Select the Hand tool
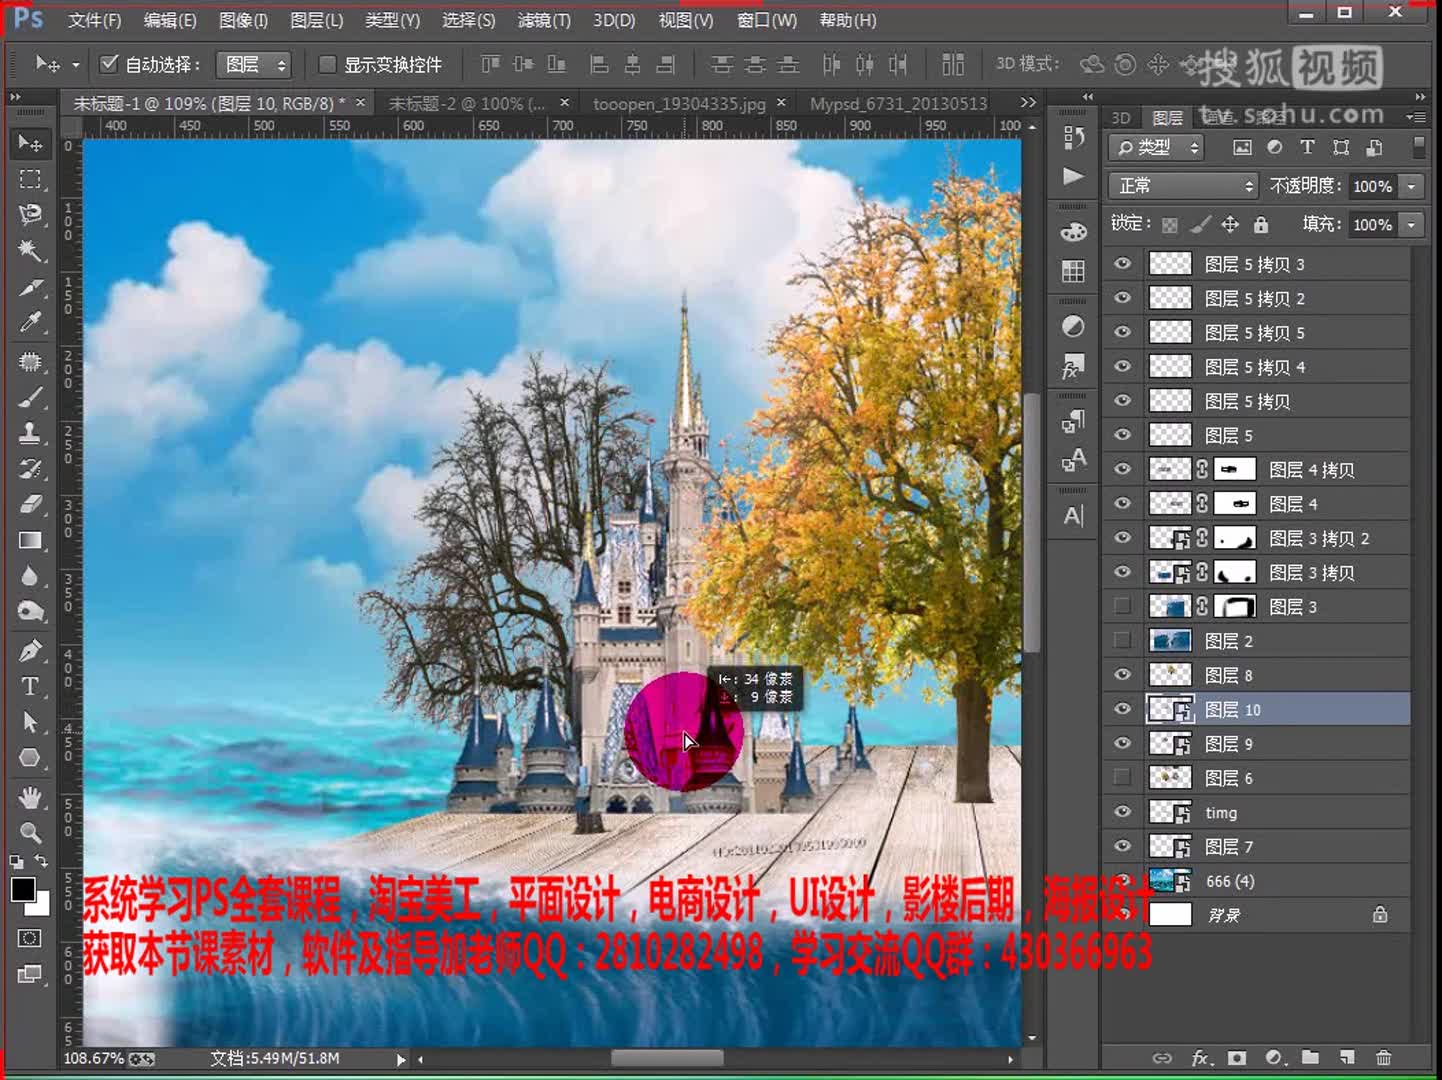 30,797
